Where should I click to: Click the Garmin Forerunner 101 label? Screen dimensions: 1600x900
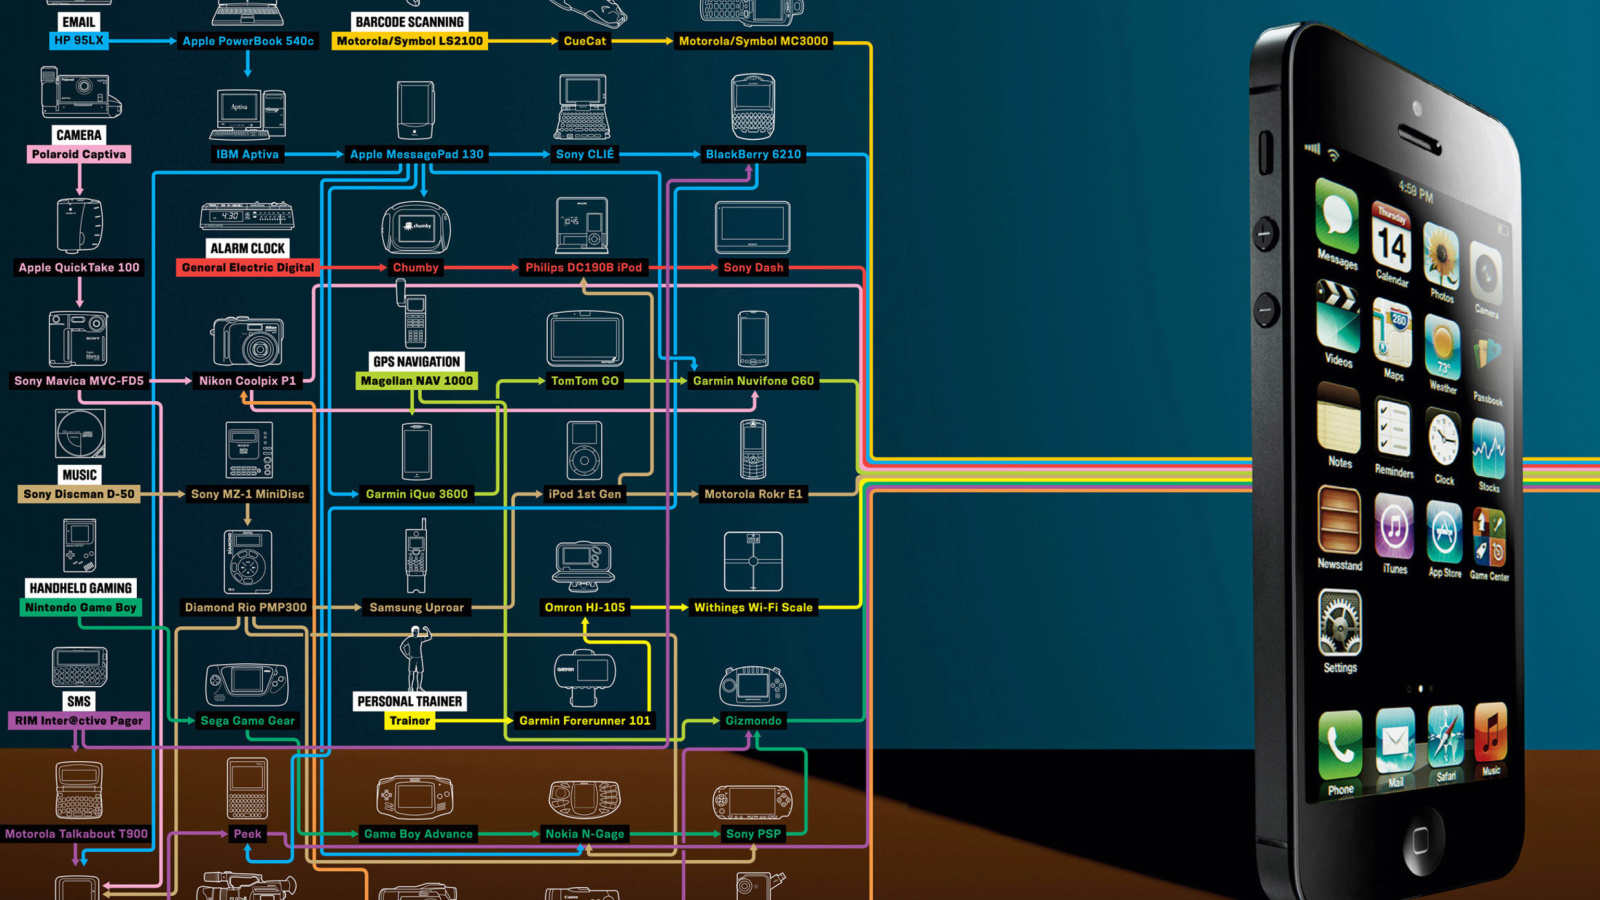coord(585,720)
